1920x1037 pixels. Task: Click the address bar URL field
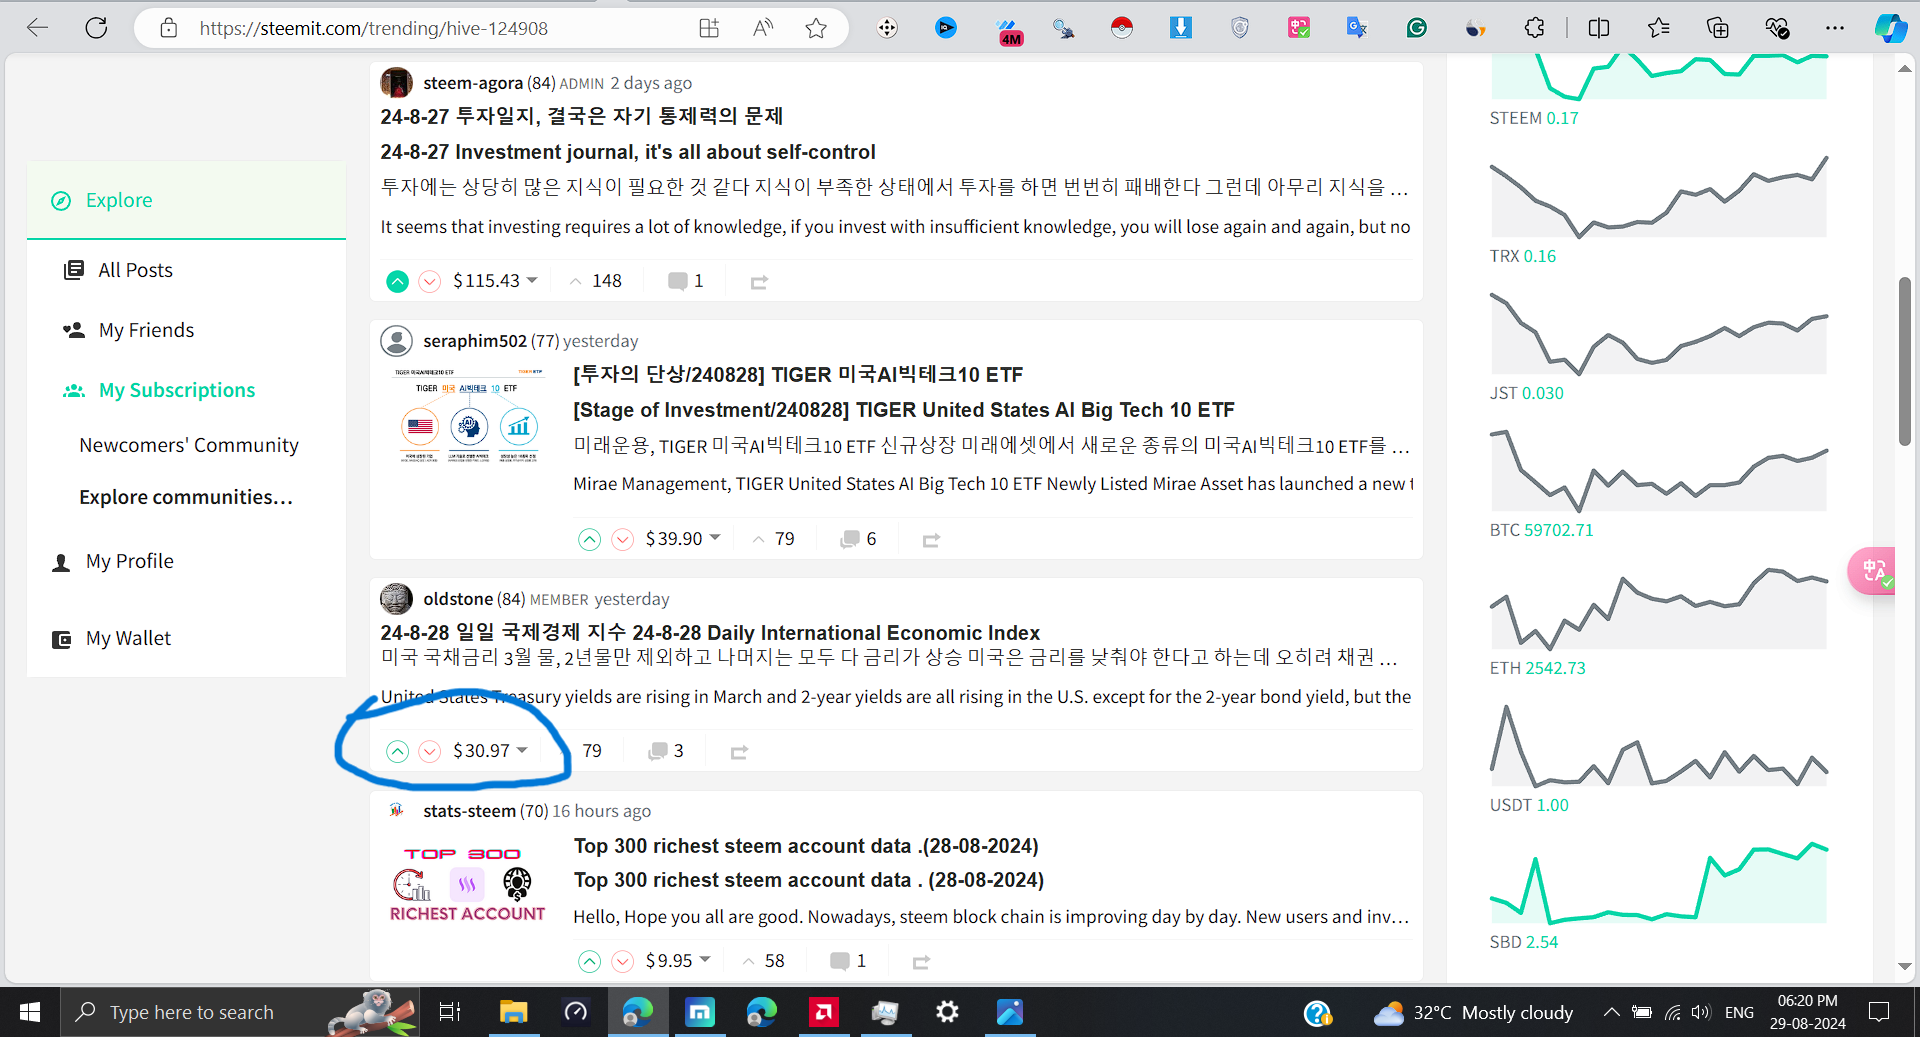click(374, 28)
